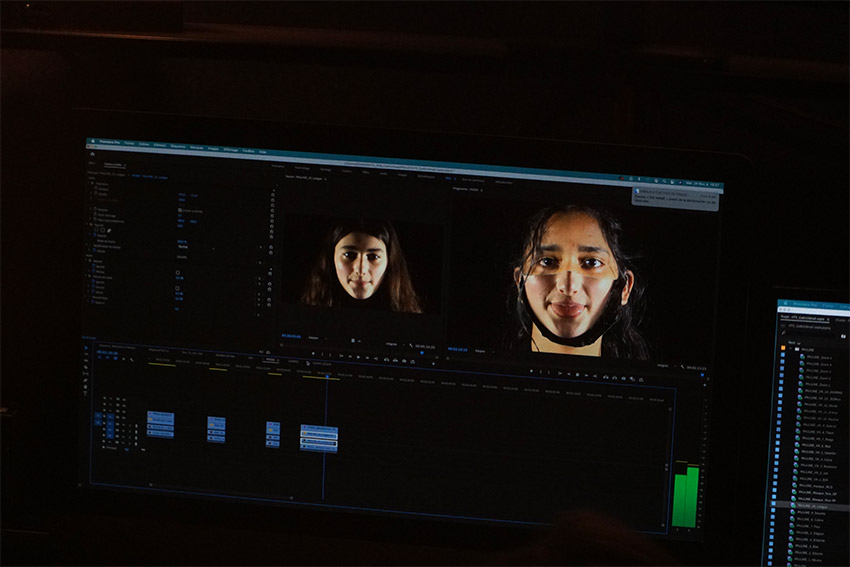The image size is (850, 567).
Task: Toggle Snap in the timeline header
Action: point(107,358)
